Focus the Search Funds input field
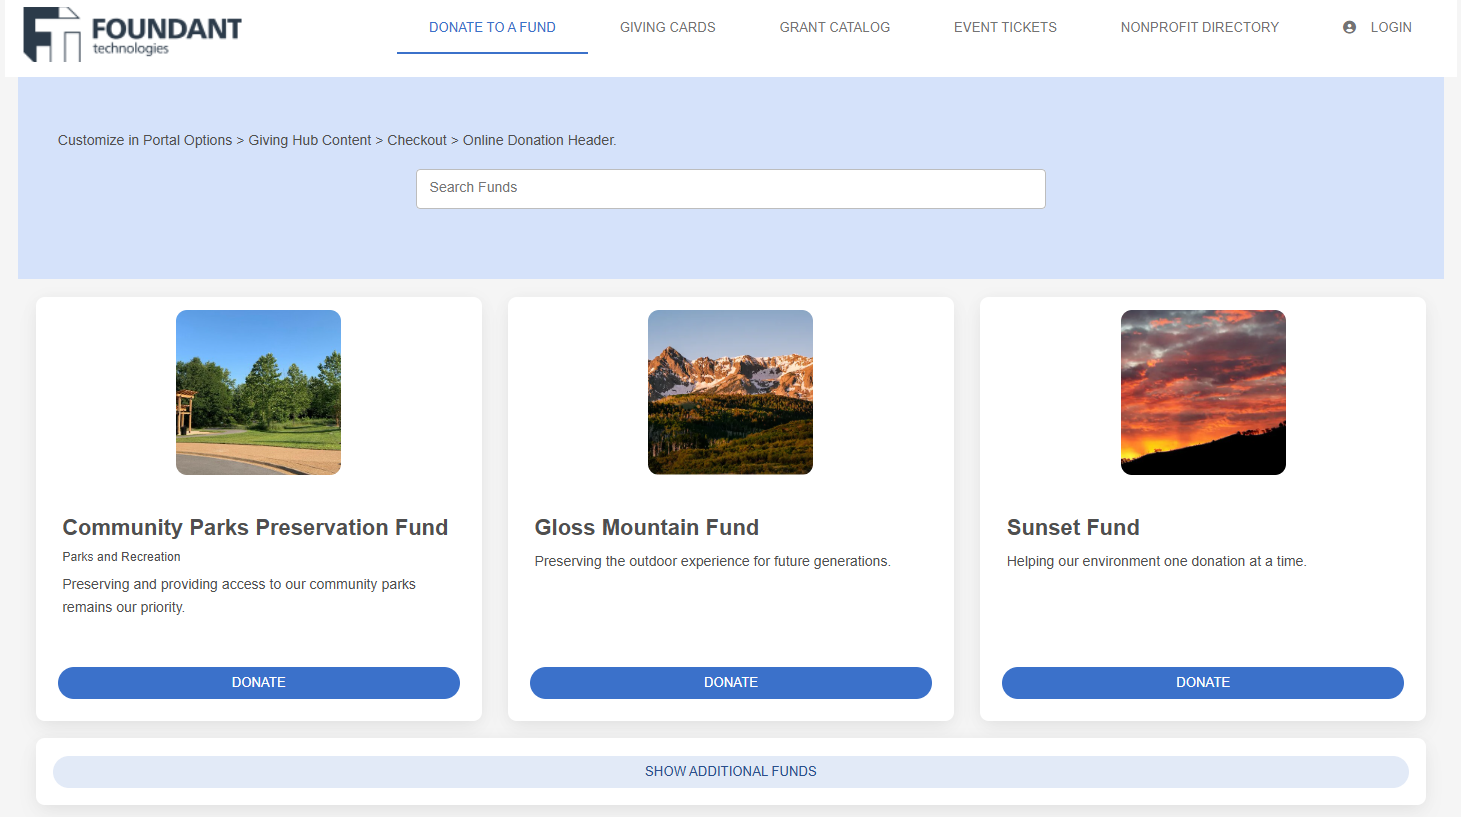Viewport: 1461px width, 817px height. (x=731, y=188)
